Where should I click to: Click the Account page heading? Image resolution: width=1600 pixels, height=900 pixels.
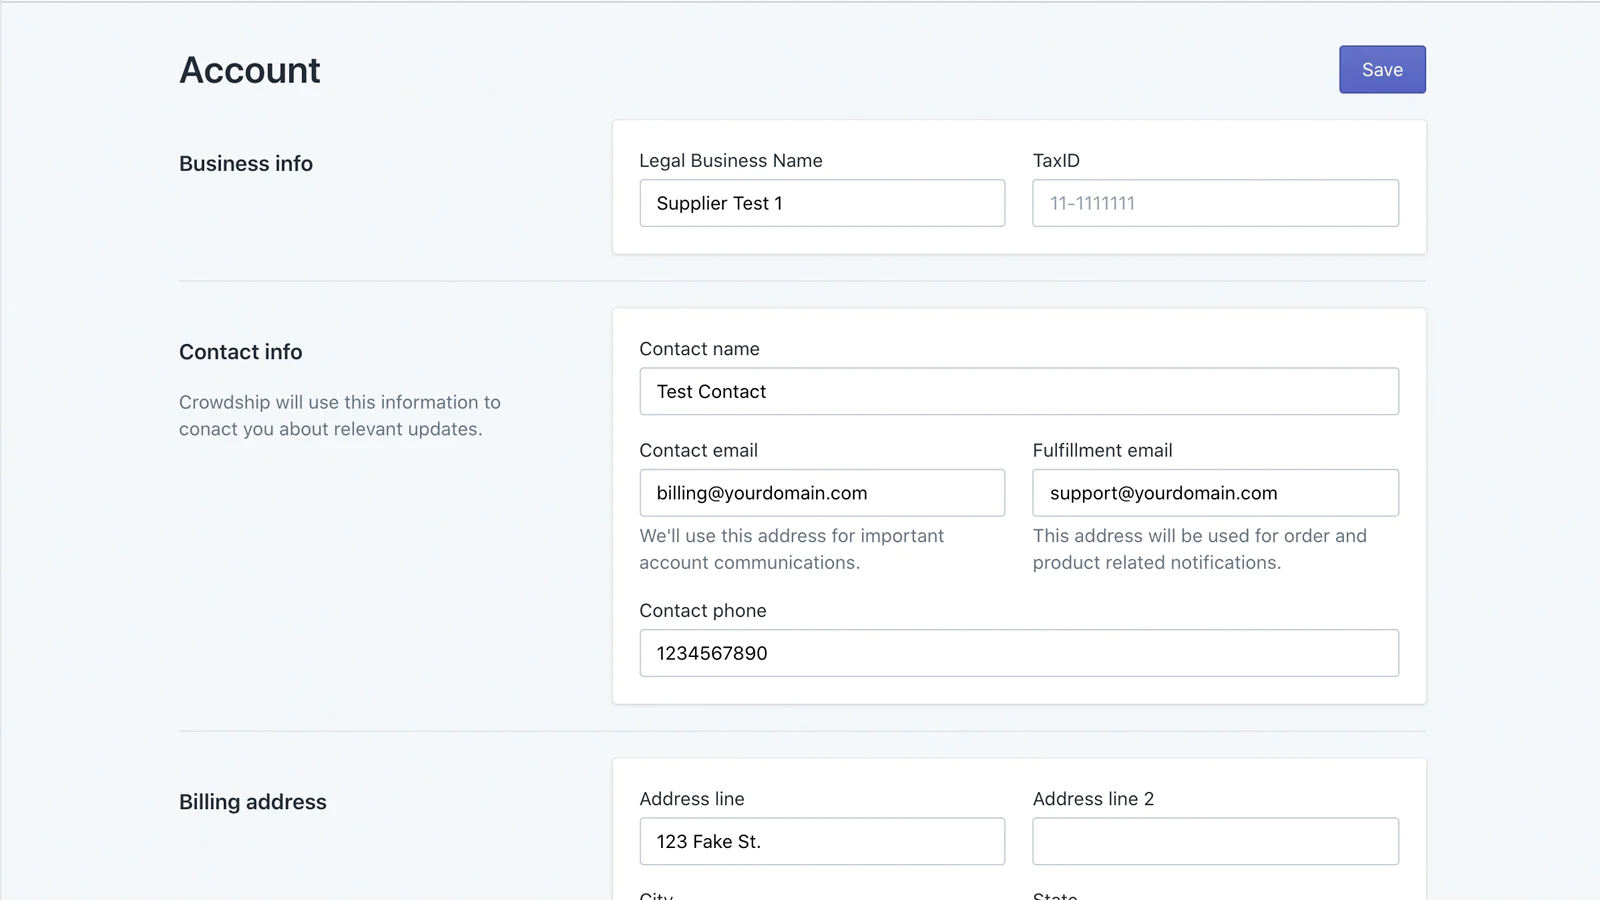[x=250, y=71]
